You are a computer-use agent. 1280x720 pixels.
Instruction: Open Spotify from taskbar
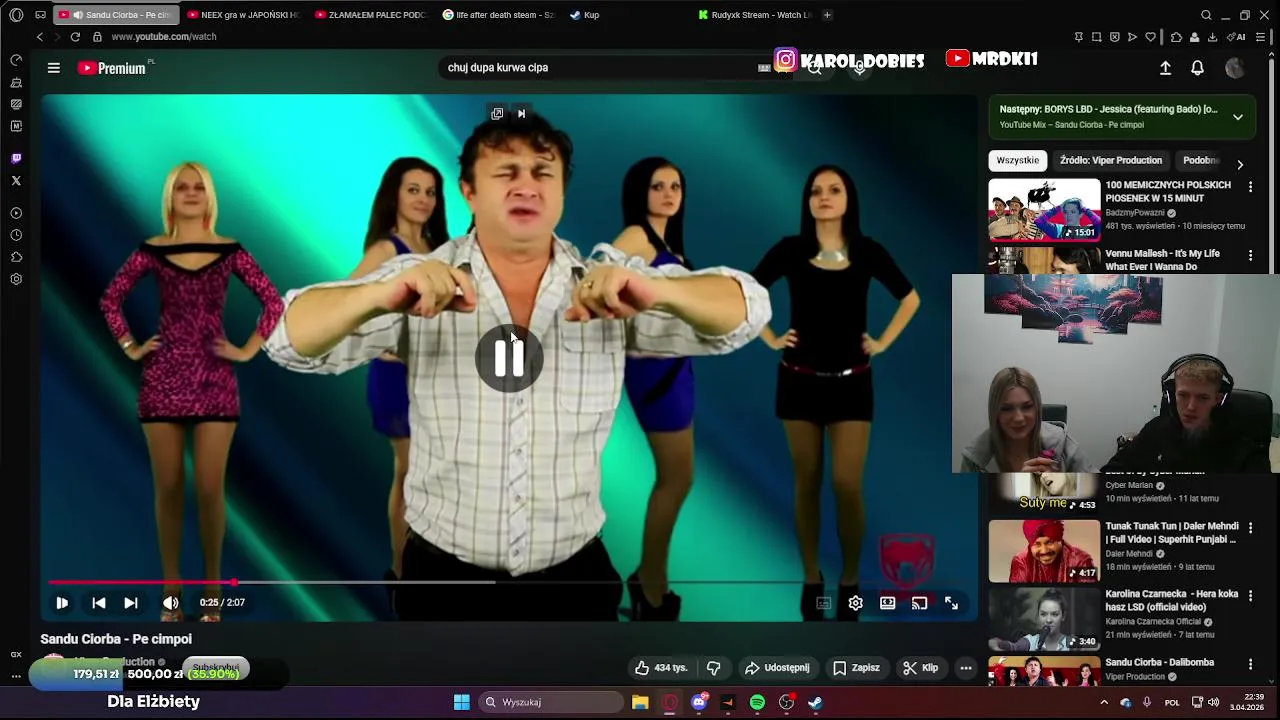coord(757,702)
